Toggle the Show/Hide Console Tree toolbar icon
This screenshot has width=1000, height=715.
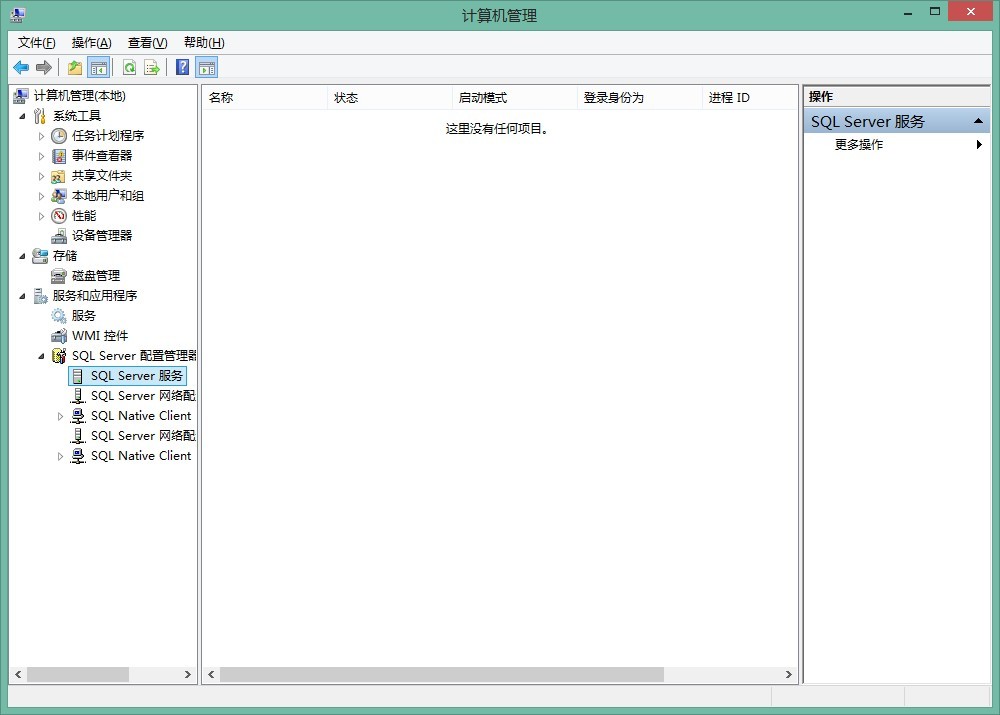pos(99,67)
